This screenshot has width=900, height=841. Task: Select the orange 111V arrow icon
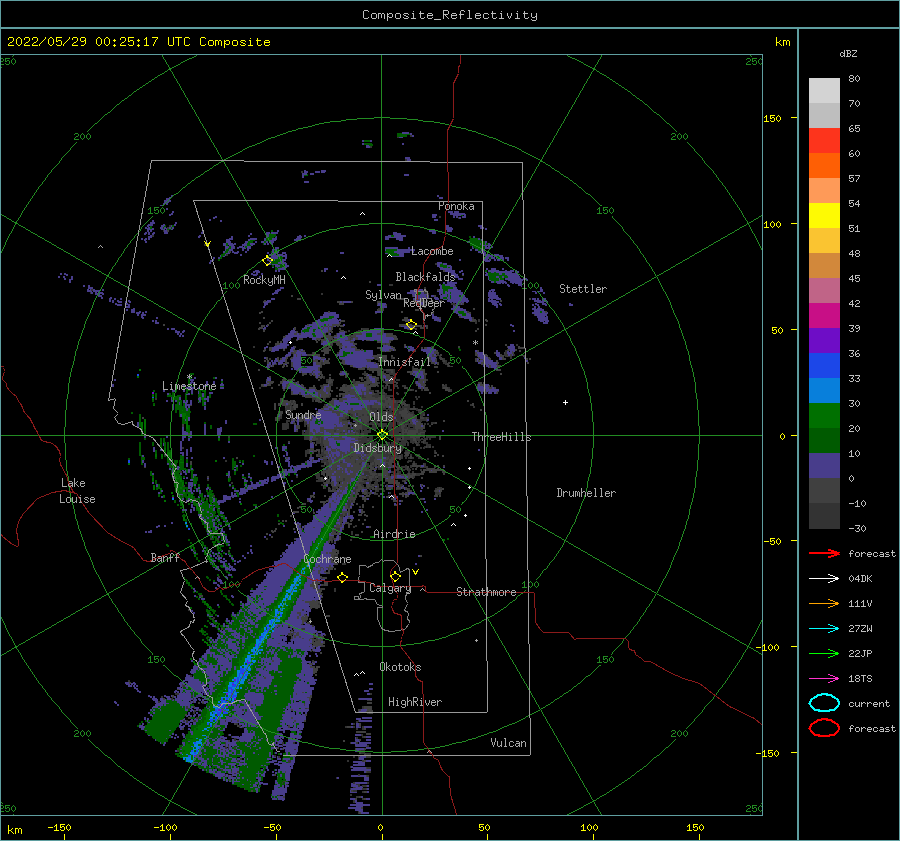coord(824,603)
